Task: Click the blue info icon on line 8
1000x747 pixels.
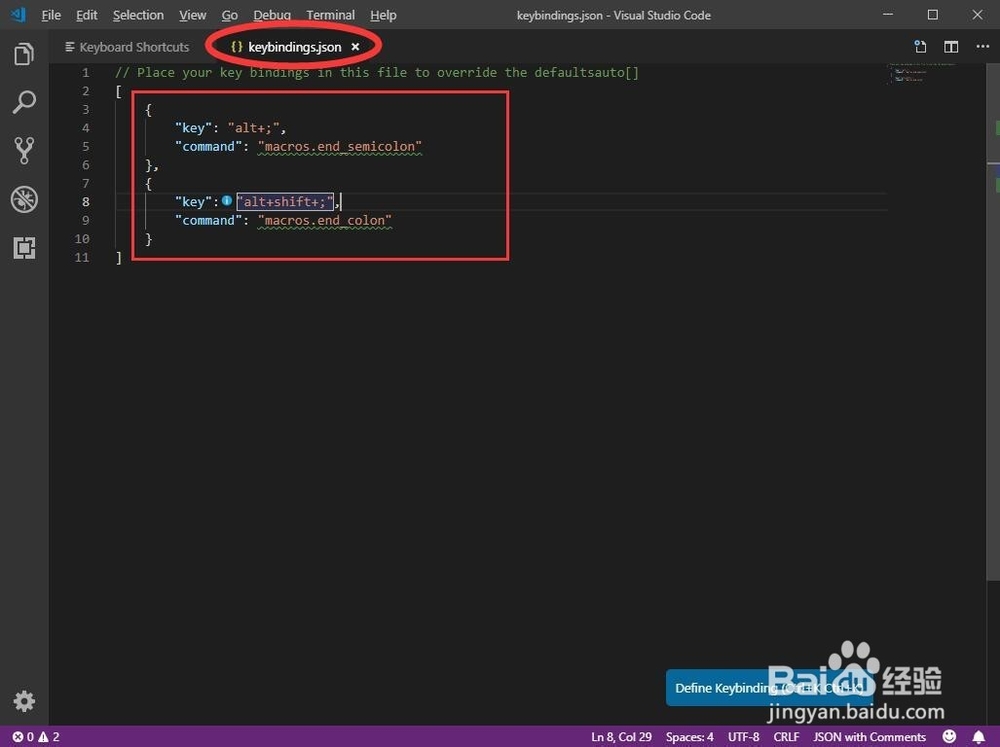Action: tap(226, 201)
